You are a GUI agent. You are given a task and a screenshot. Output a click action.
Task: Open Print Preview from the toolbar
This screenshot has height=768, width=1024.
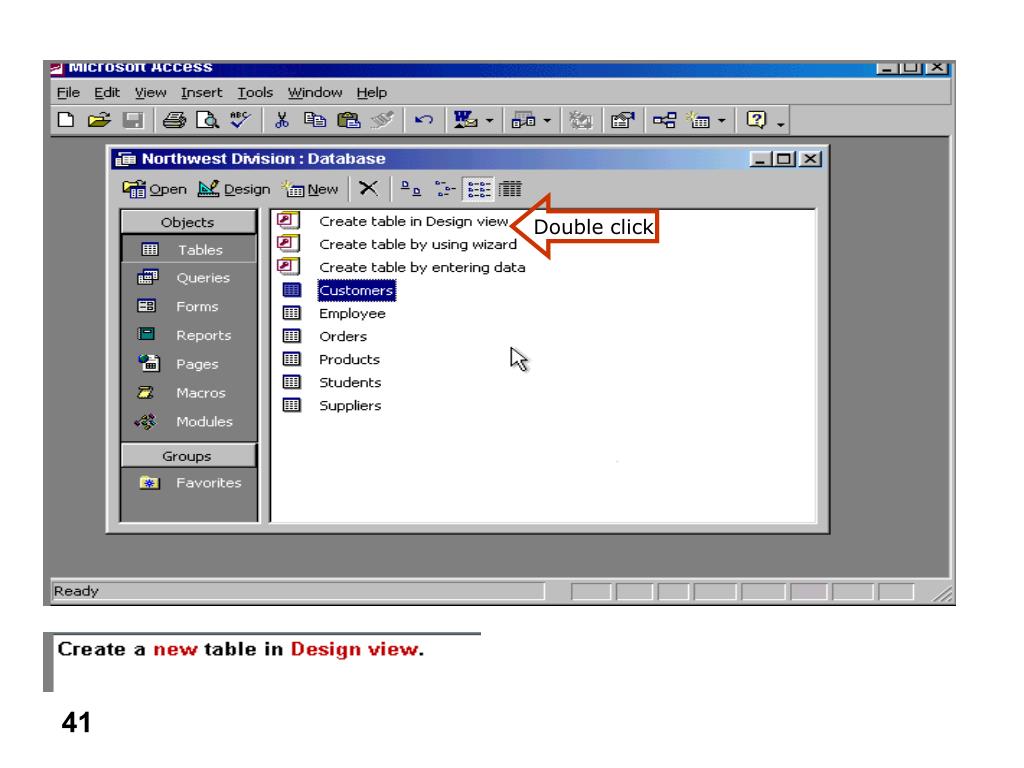207,120
